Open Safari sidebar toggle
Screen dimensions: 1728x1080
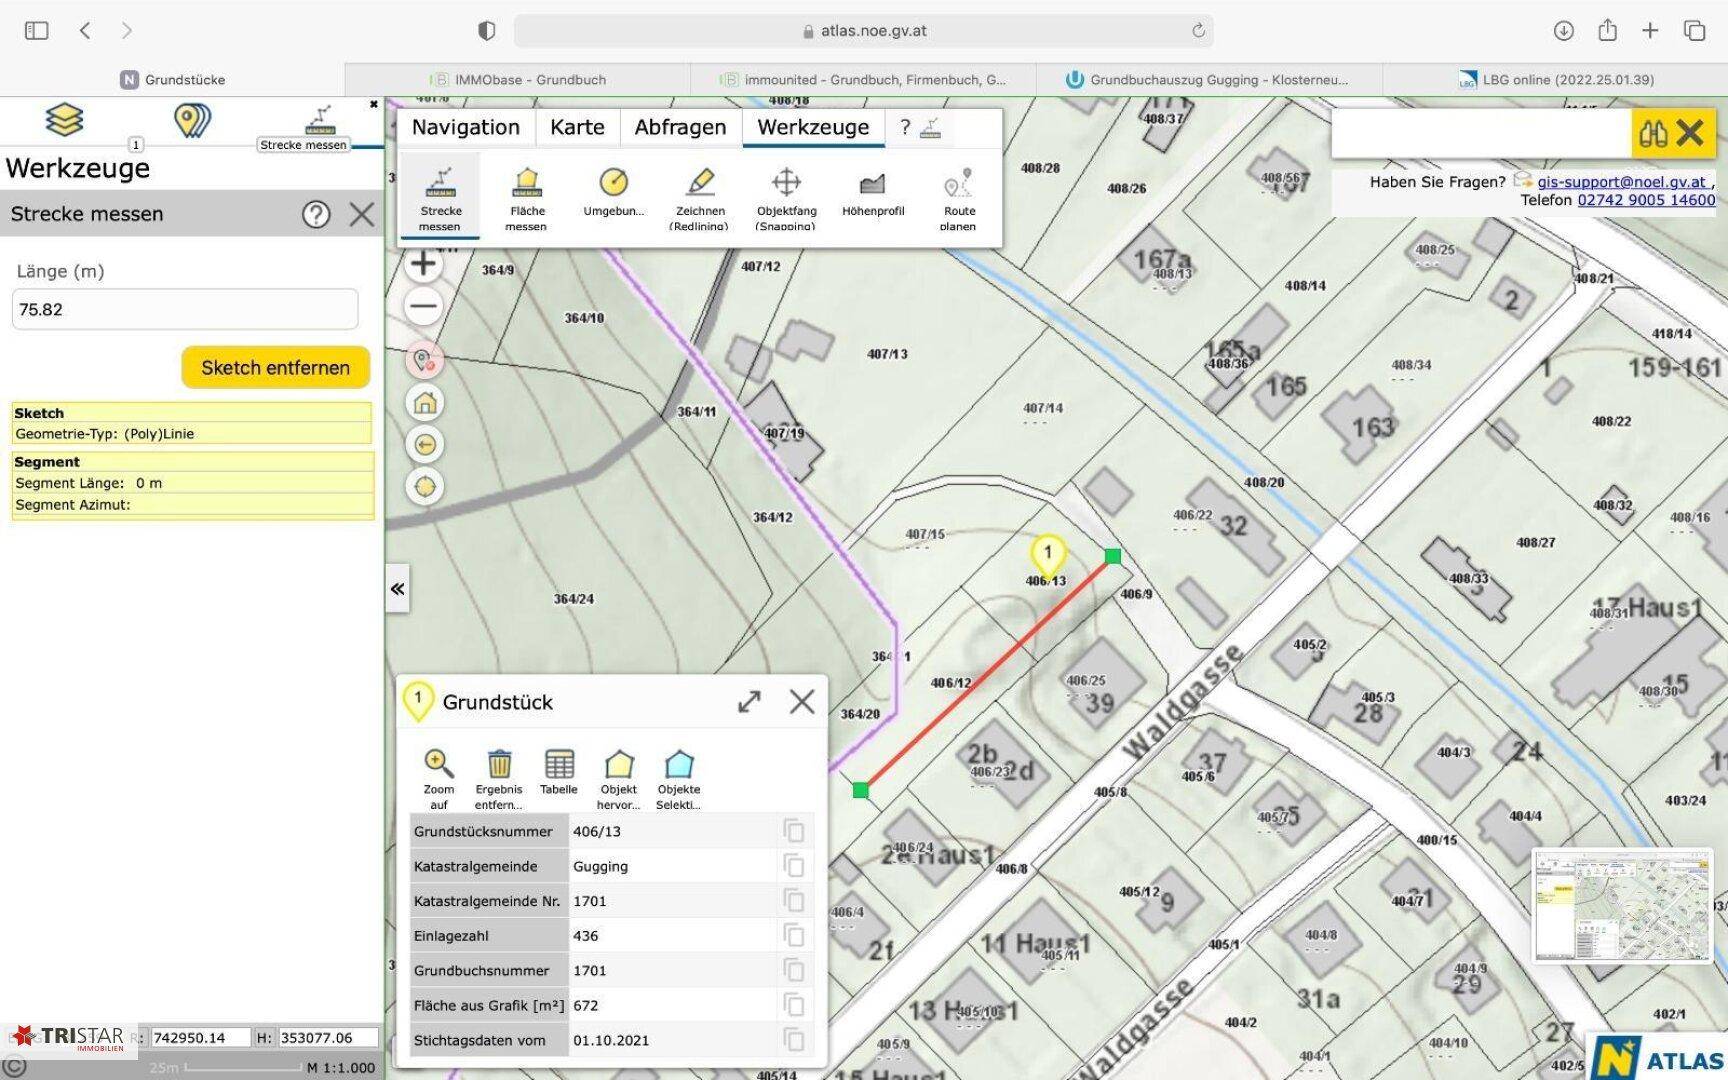(36, 31)
